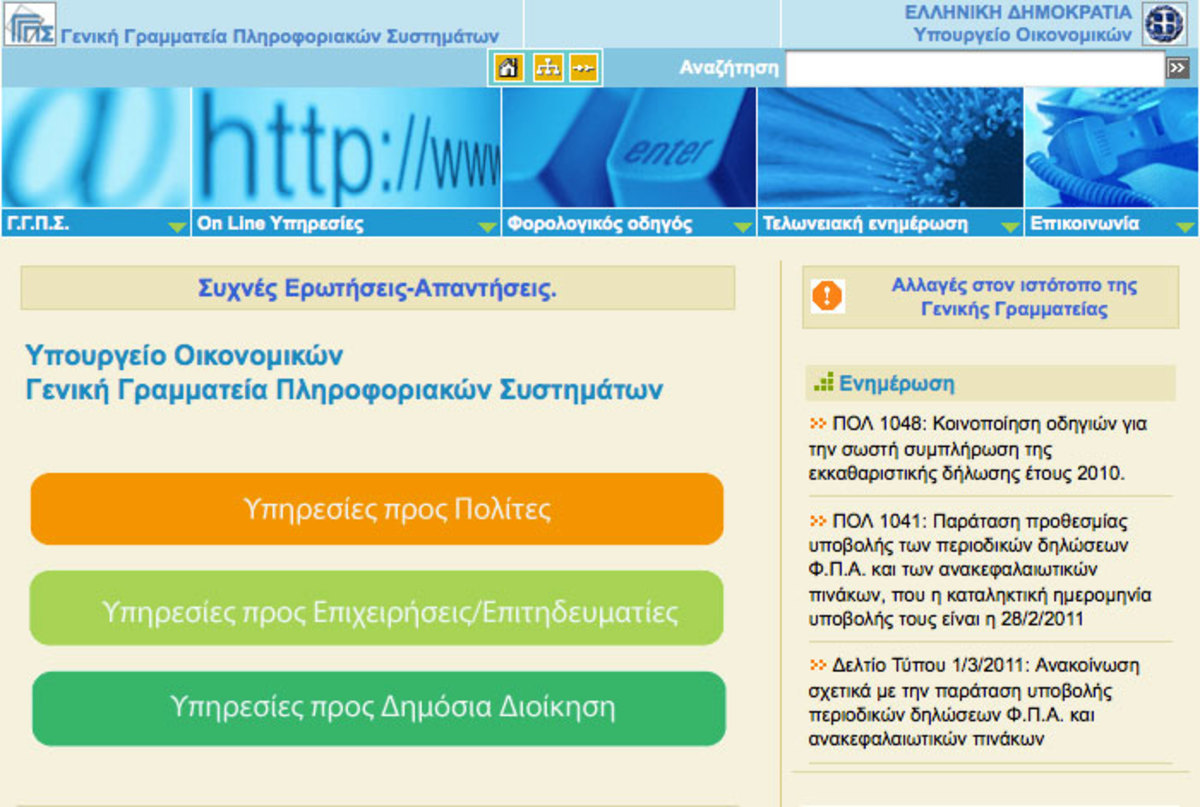
Task: Expand the Φορολογικός οδηγός dropdown arrow
Action: [742, 226]
